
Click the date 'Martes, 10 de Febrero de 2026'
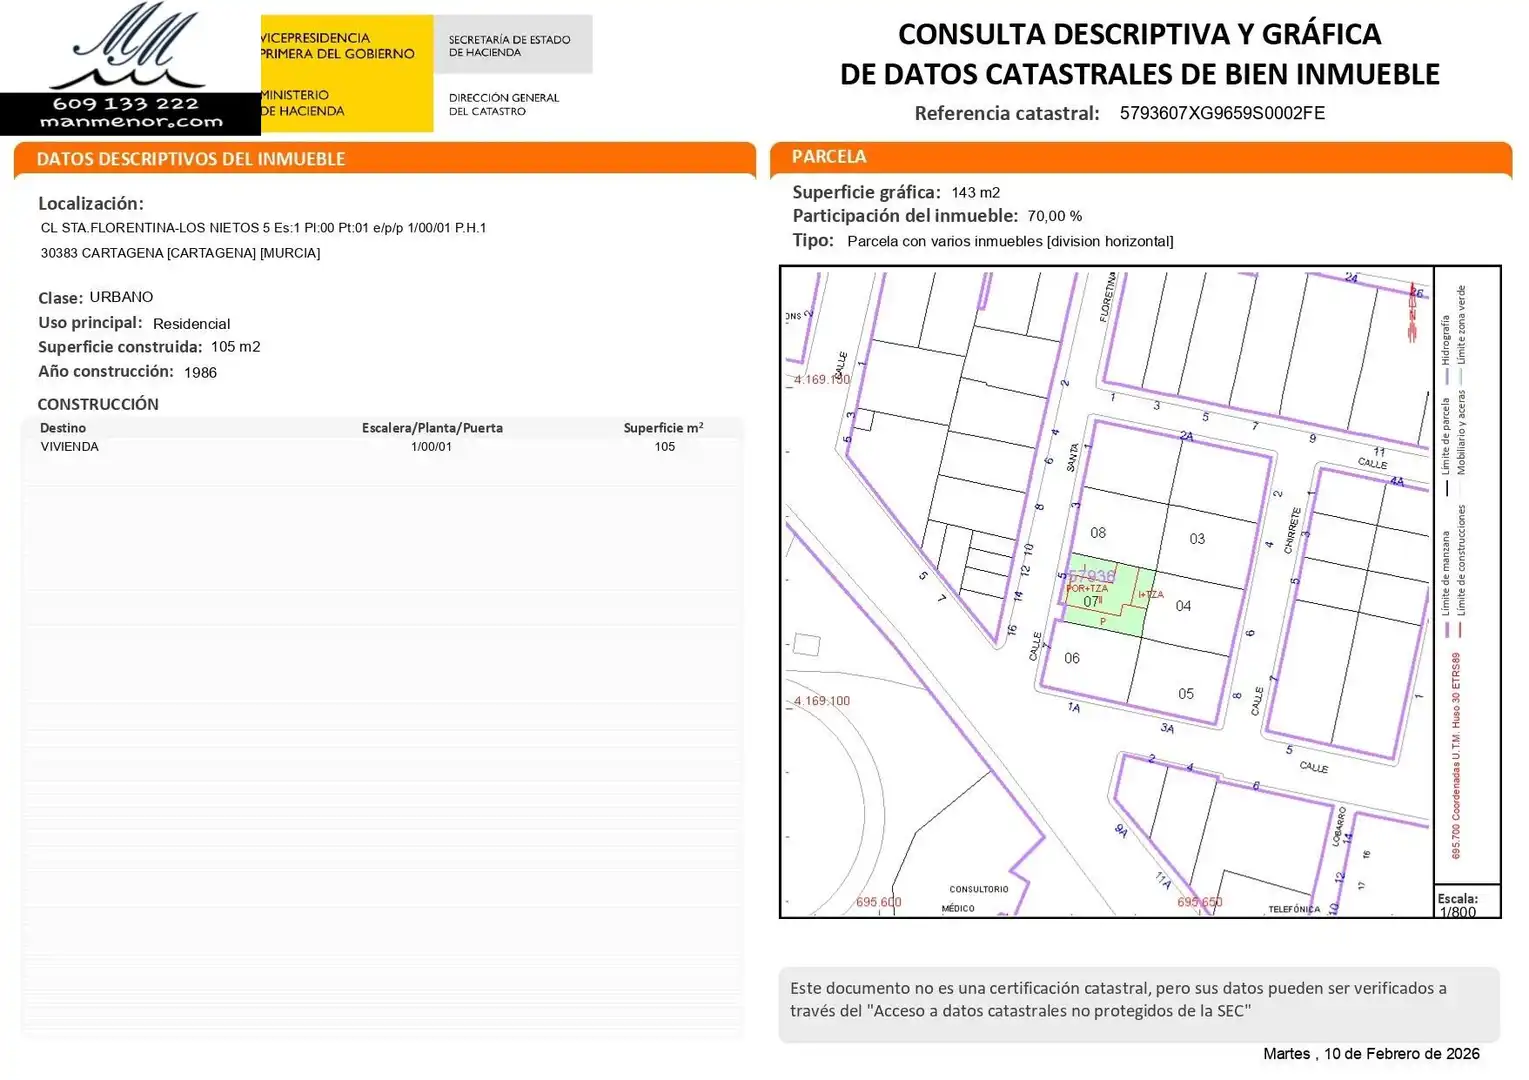pyautogui.click(x=1371, y=1054)
